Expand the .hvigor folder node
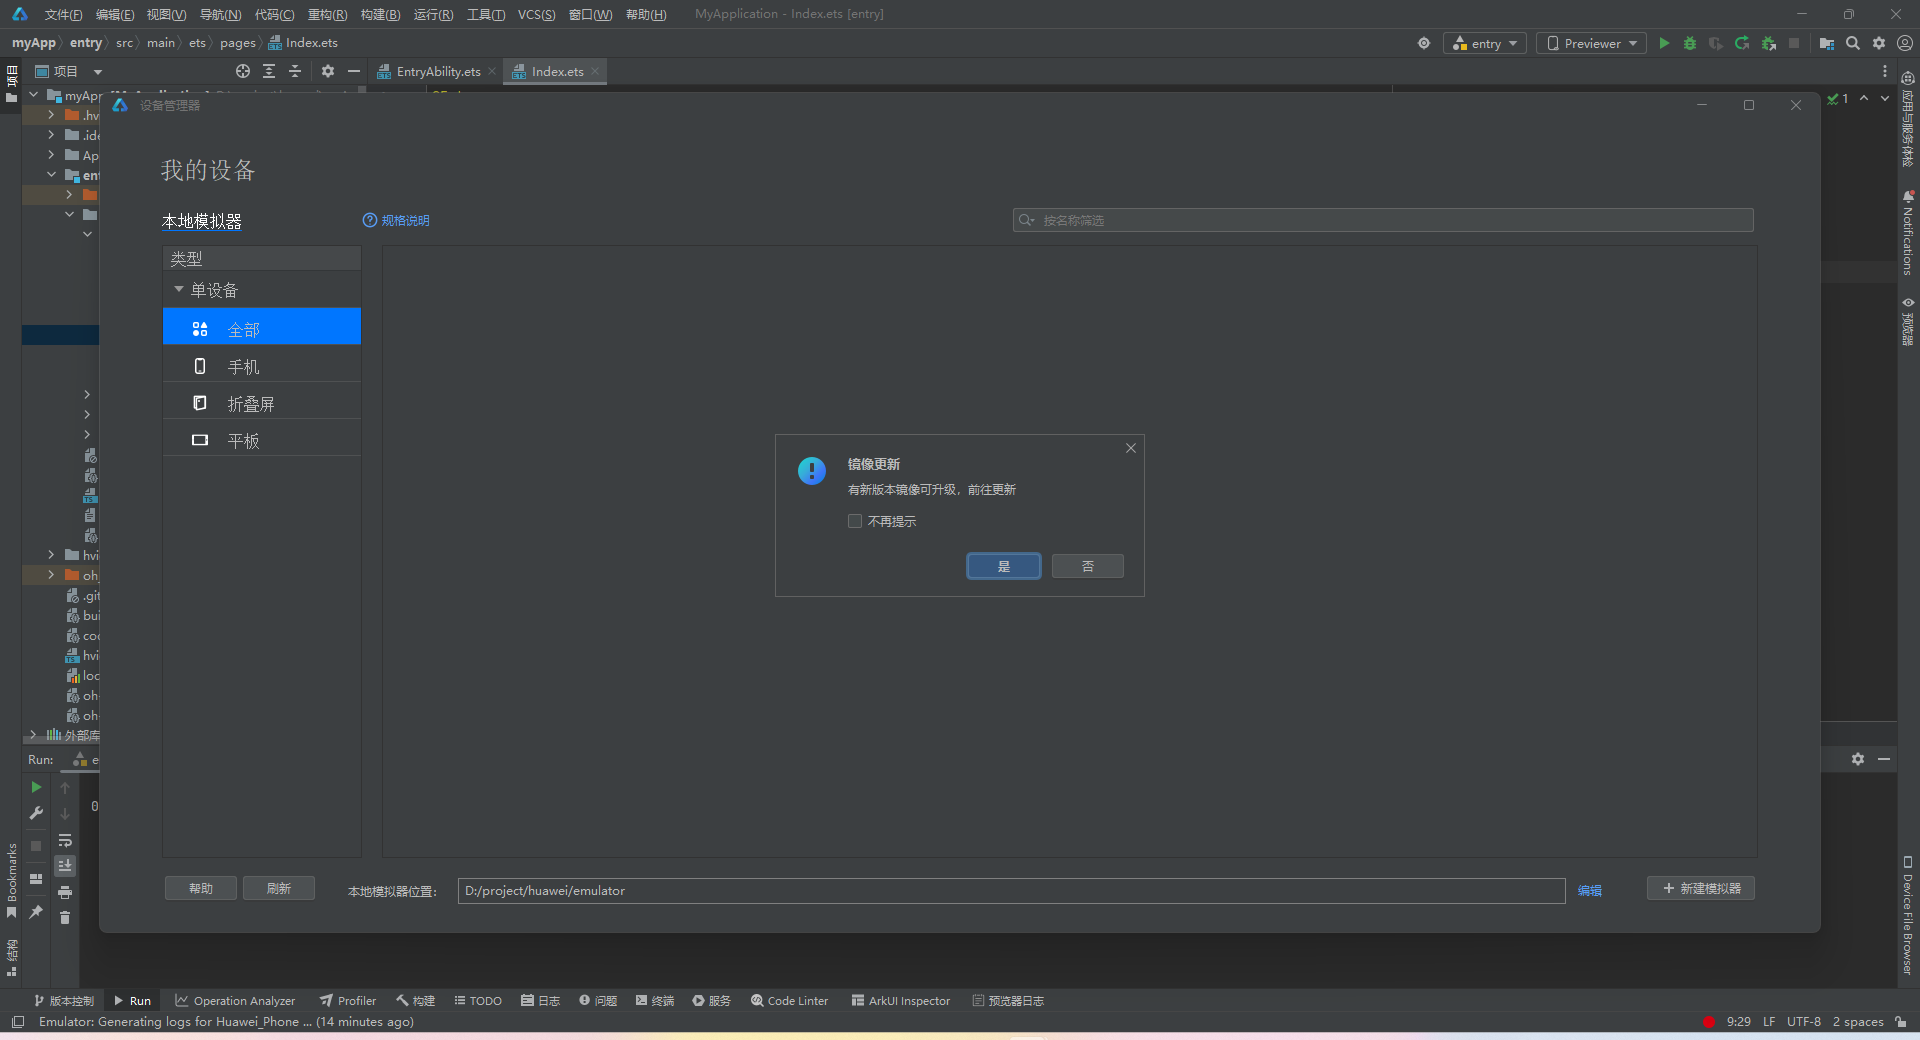This screenshot has height=1040, width=1920. tap(51, 115)
